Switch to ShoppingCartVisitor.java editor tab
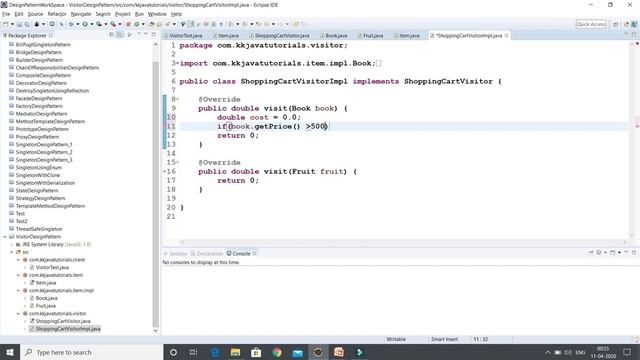Image resolution: width=640 pixels, height=360 pixels. click(279, 36)
